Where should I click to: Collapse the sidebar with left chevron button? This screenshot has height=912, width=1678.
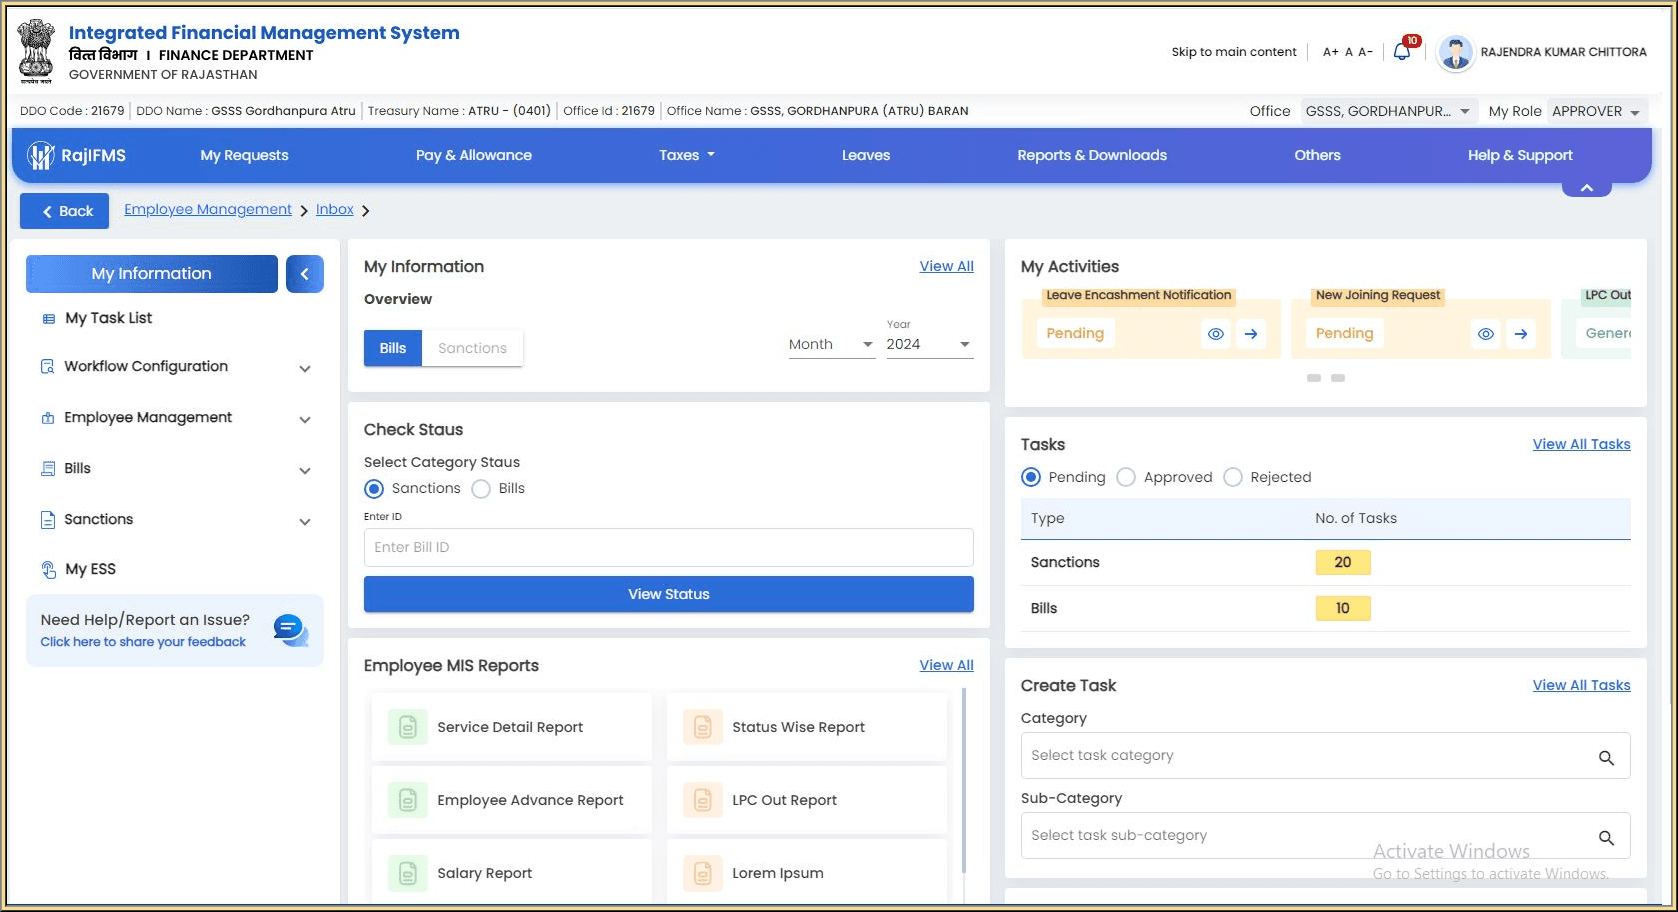point(305,274)
